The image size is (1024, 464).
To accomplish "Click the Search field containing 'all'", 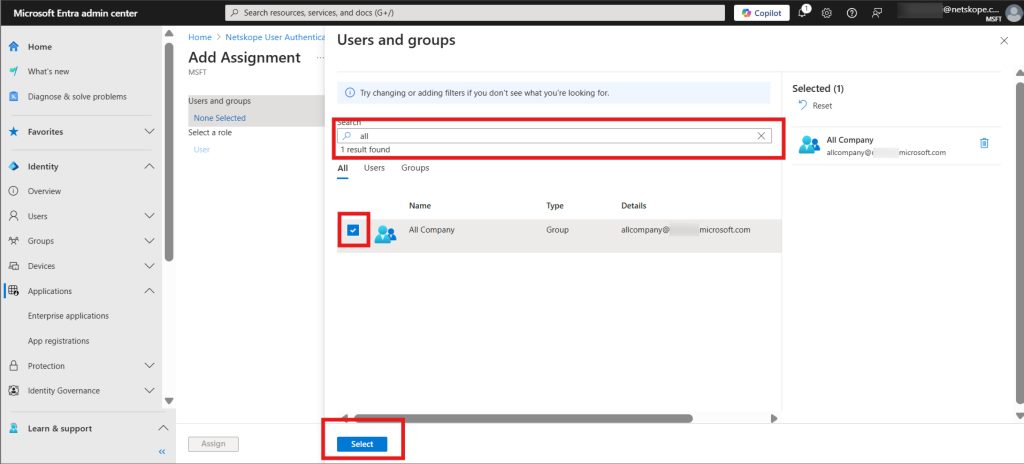I will point(554,136).
